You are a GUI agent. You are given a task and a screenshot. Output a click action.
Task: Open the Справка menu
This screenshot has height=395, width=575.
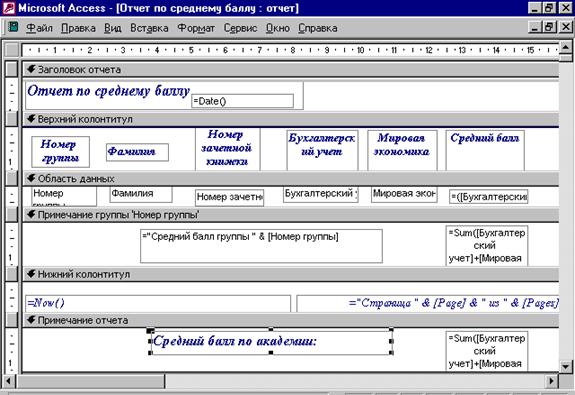318,28
